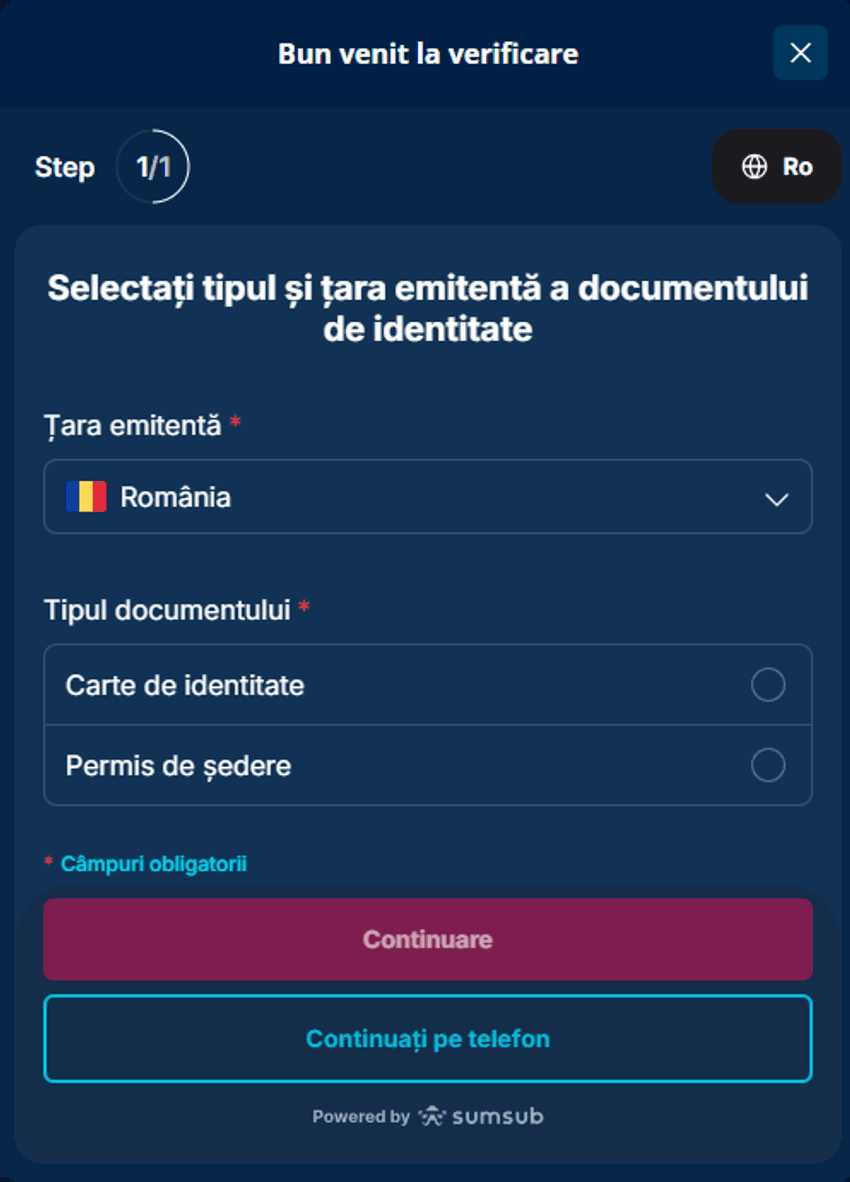The image size is (850, 1182).
Task: Click the chevron on the Romania selector
Action: coord(775,496)
